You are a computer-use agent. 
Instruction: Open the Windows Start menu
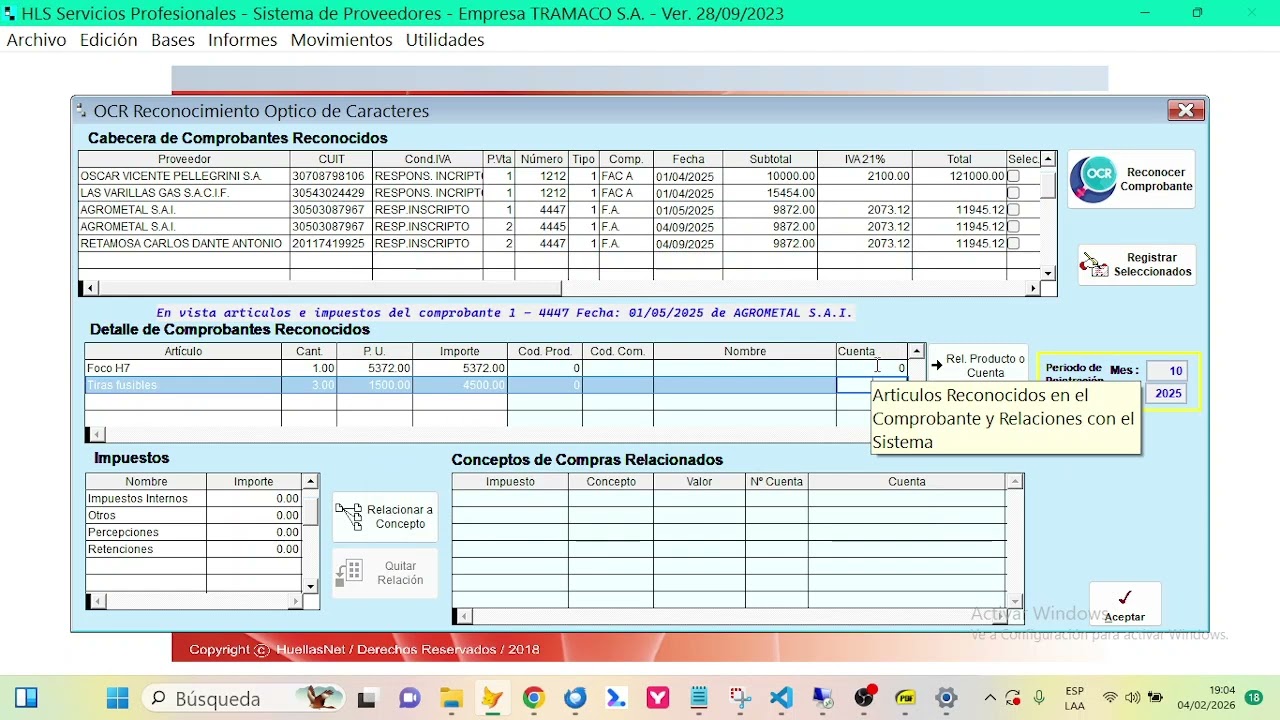117,698
